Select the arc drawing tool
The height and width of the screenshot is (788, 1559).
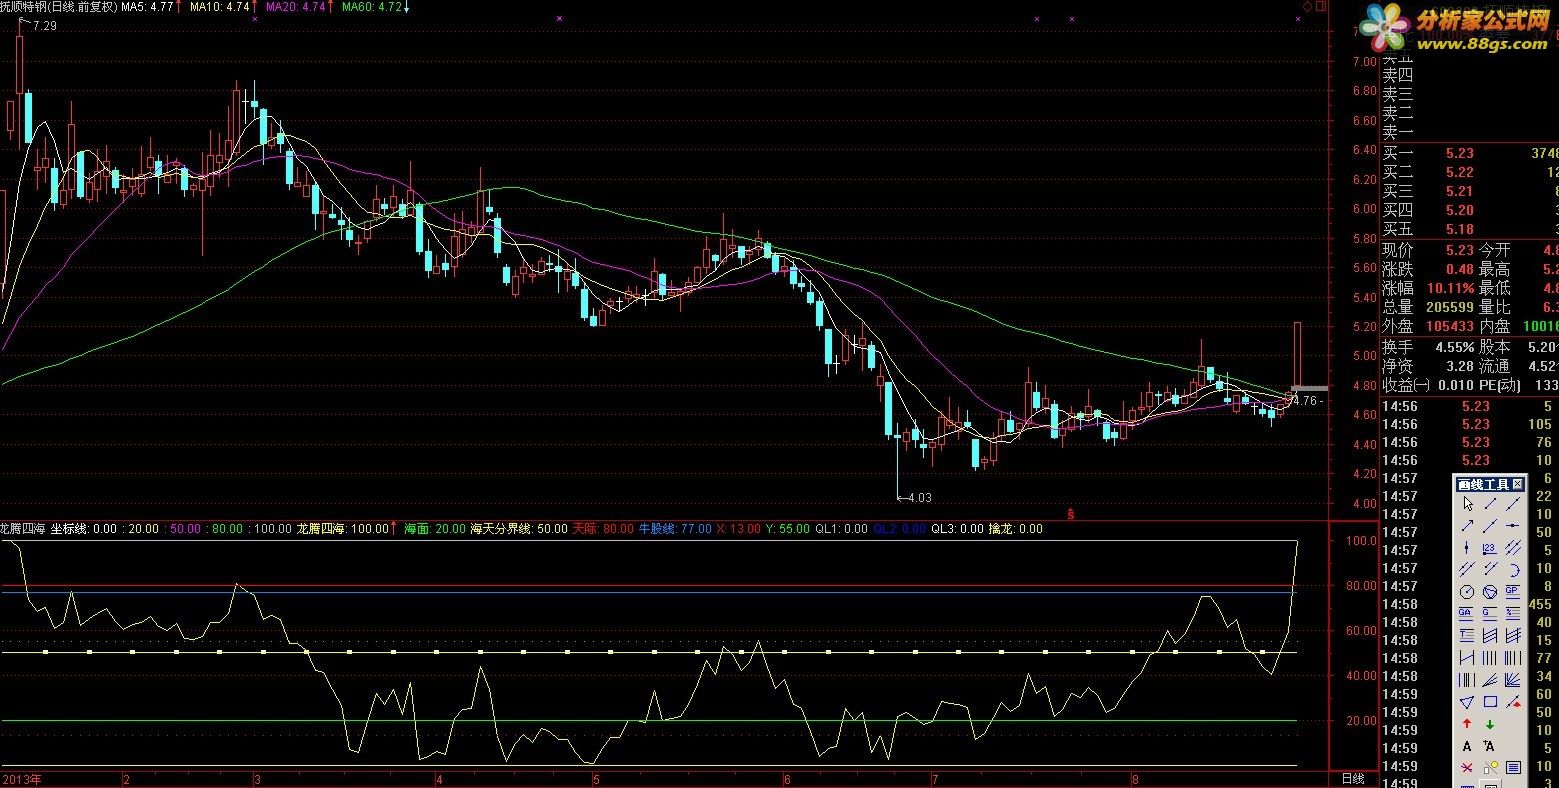pos(1513,568)
